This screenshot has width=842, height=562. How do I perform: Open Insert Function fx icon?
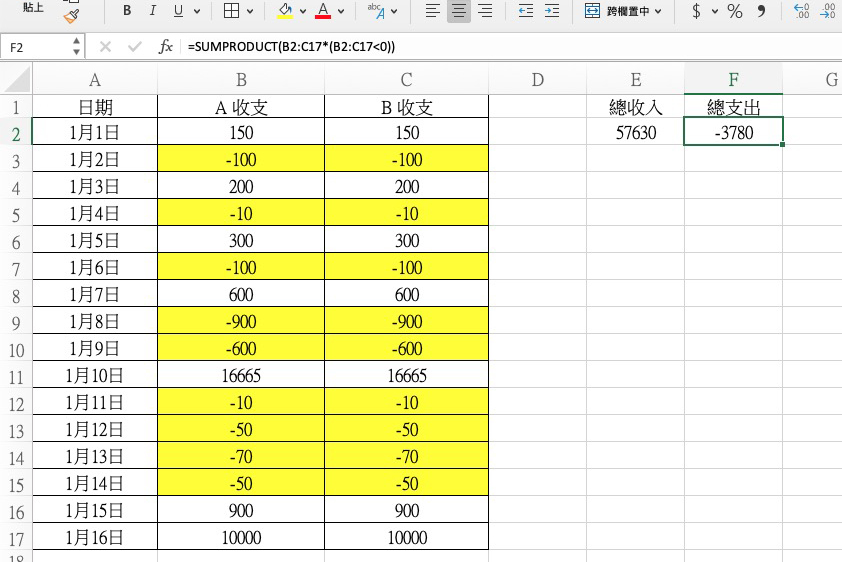165,47
